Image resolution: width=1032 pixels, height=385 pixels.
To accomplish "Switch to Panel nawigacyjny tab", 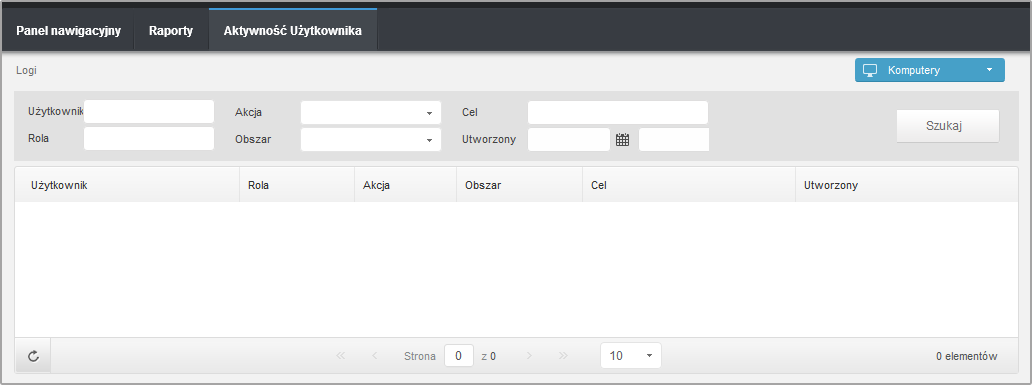I will (x=68, y=31).
